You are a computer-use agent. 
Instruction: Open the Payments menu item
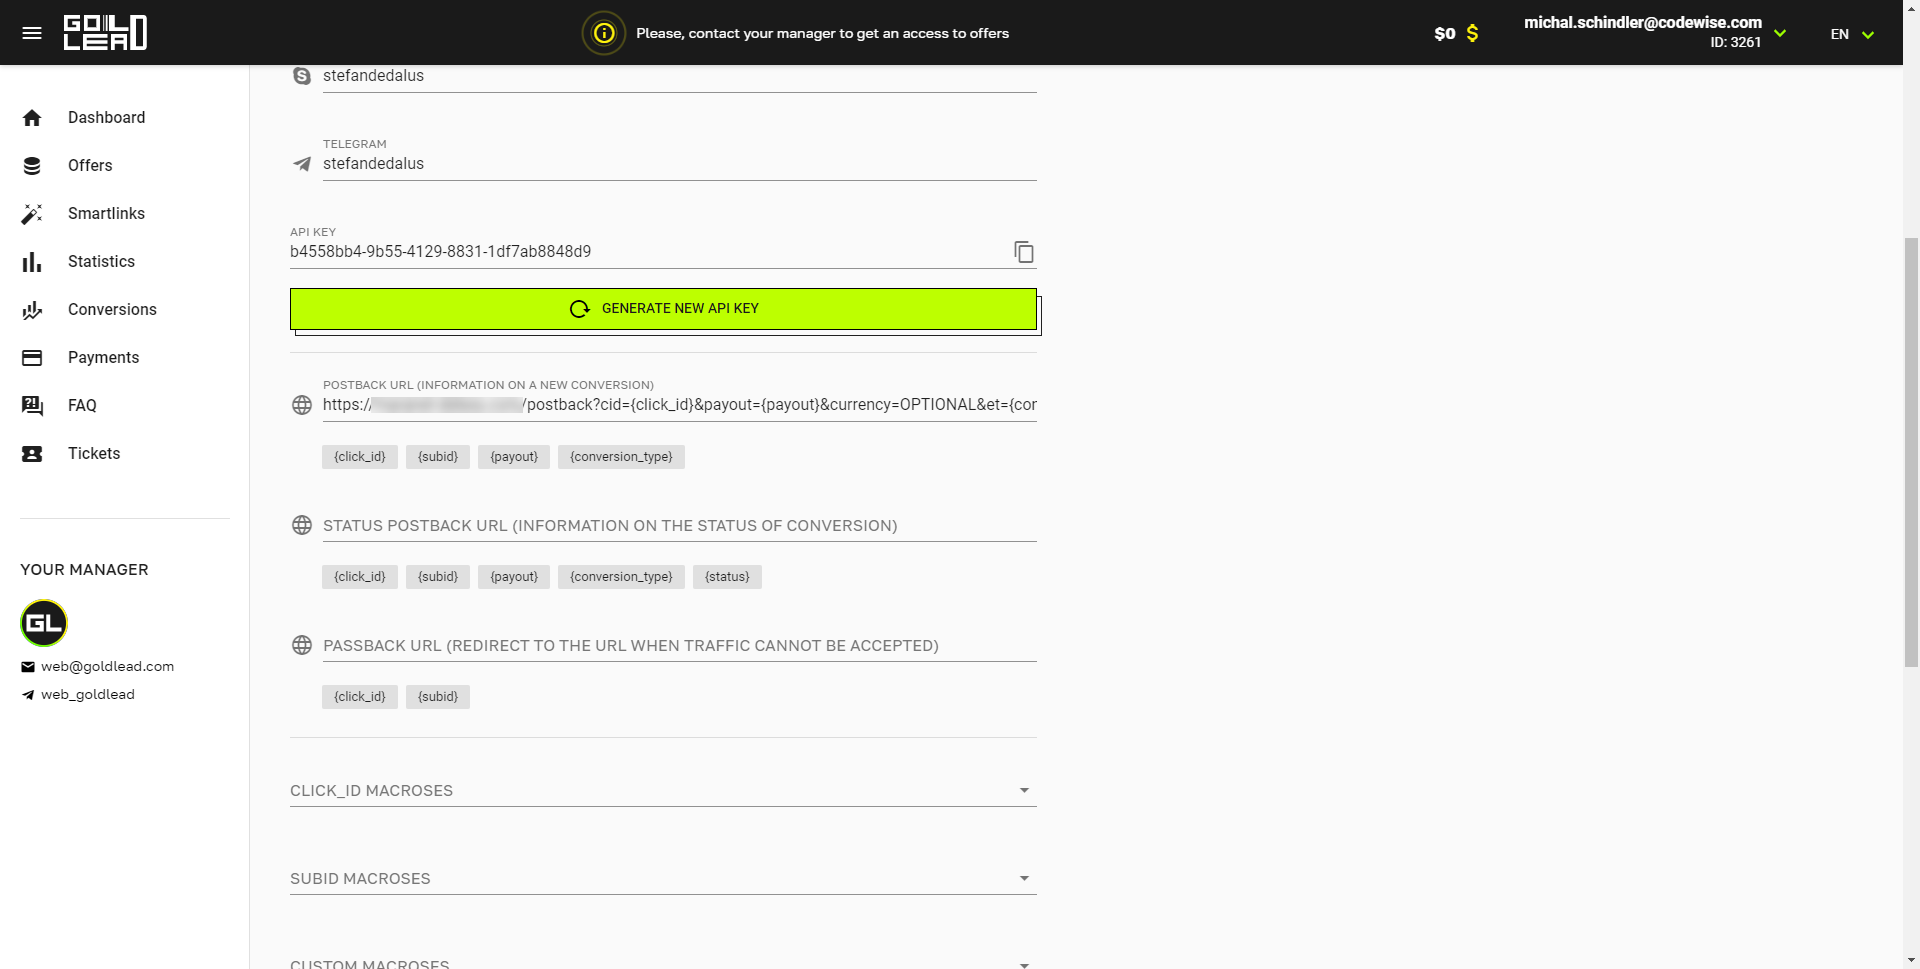click(103, 358)
